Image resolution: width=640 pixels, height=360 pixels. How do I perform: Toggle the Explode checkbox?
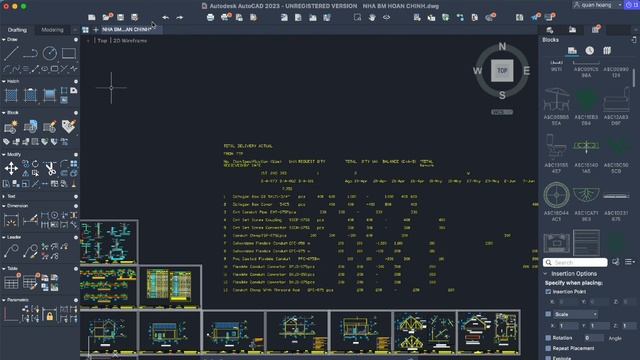coord(548,358)
